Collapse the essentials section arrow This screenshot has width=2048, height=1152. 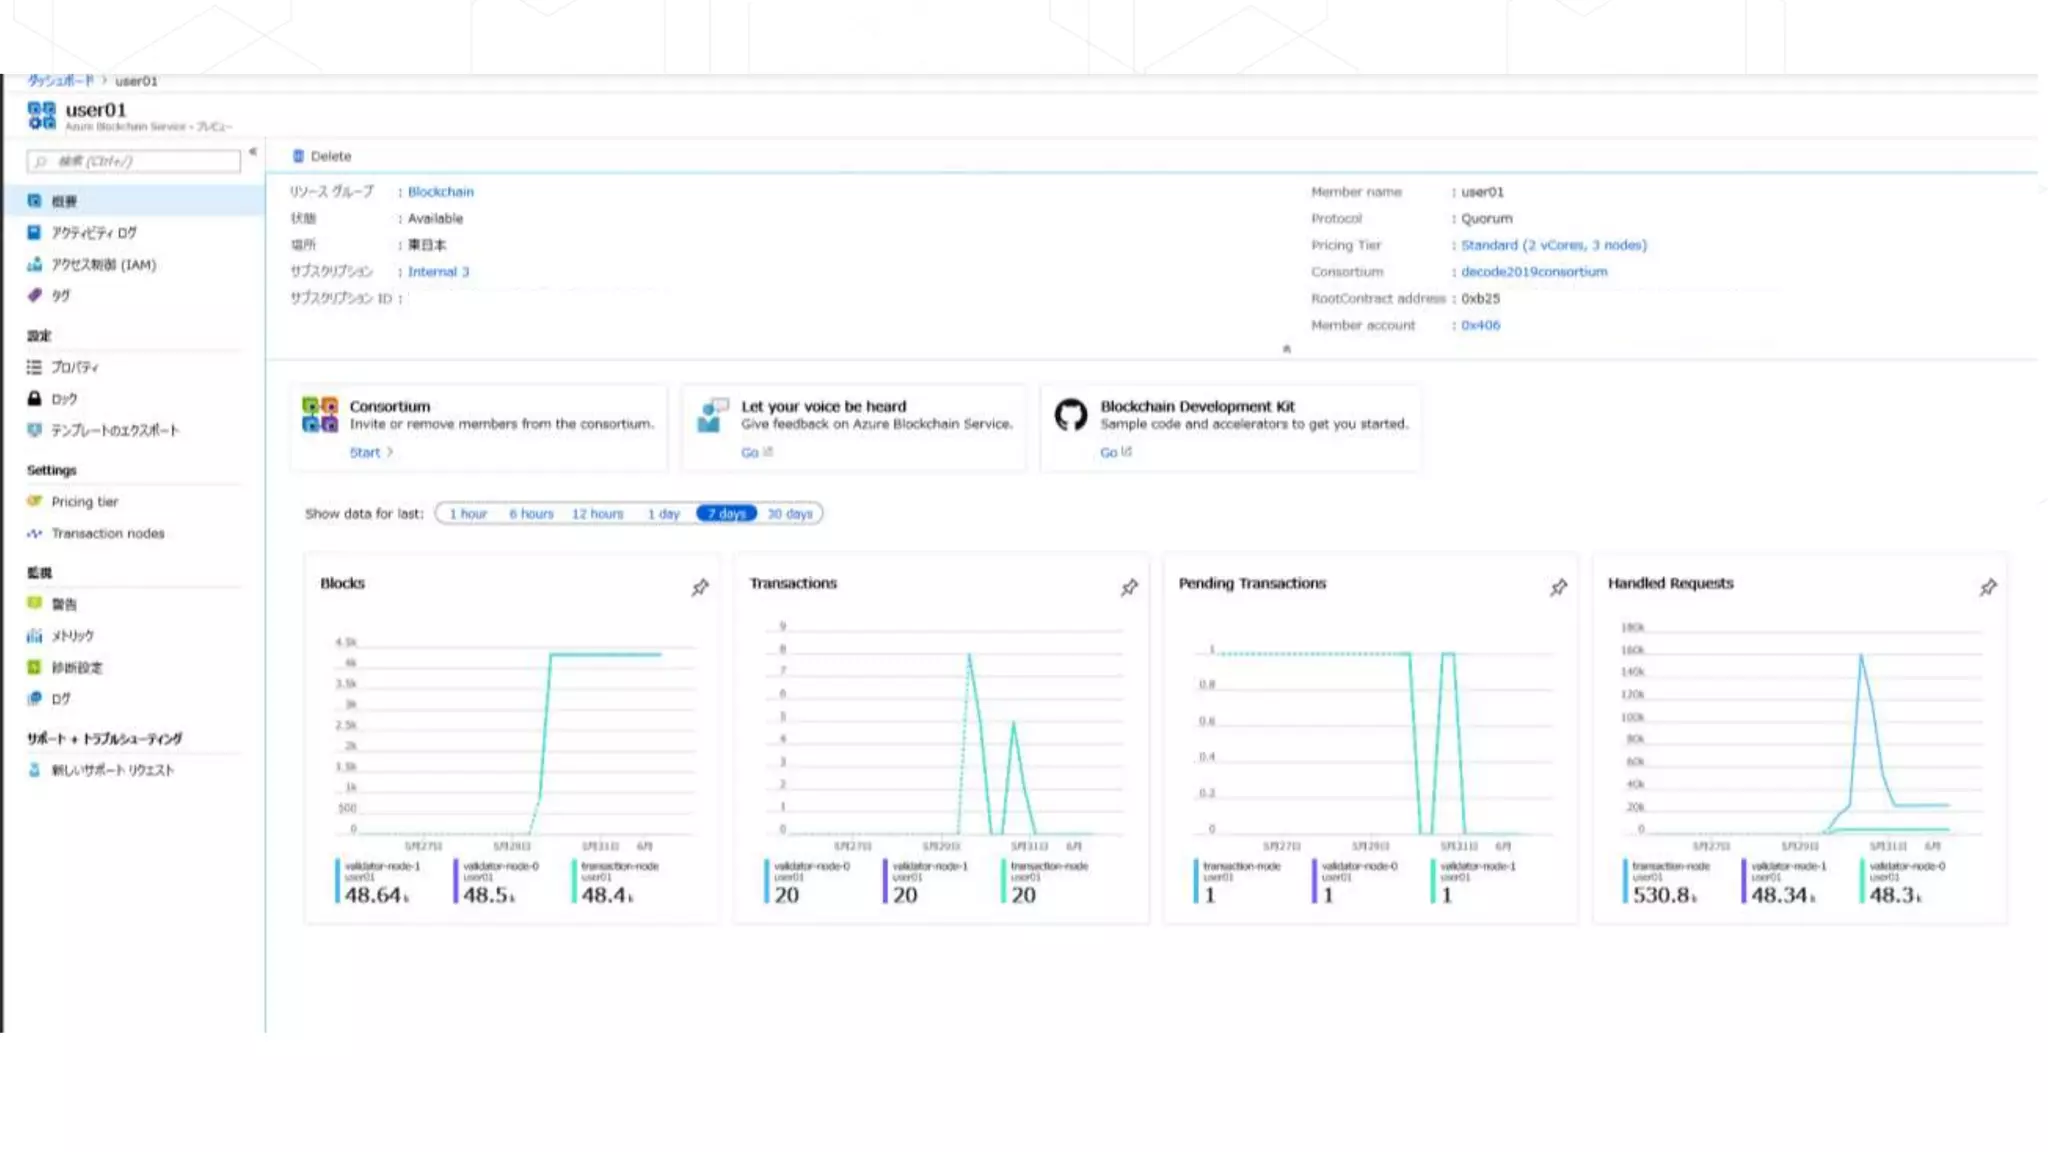point(1286,349)
